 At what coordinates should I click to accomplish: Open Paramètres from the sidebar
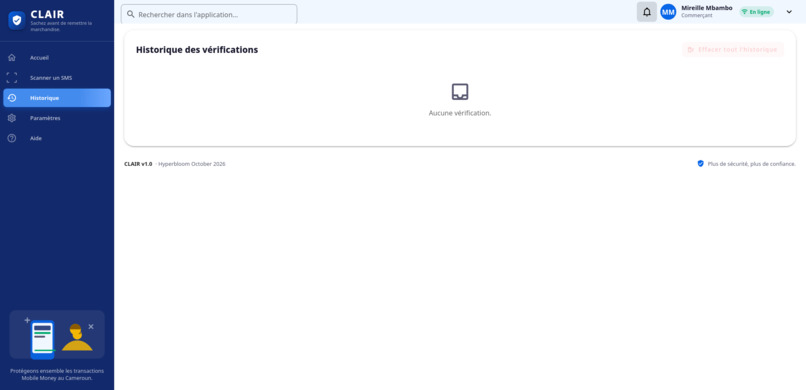click(57, 118)
